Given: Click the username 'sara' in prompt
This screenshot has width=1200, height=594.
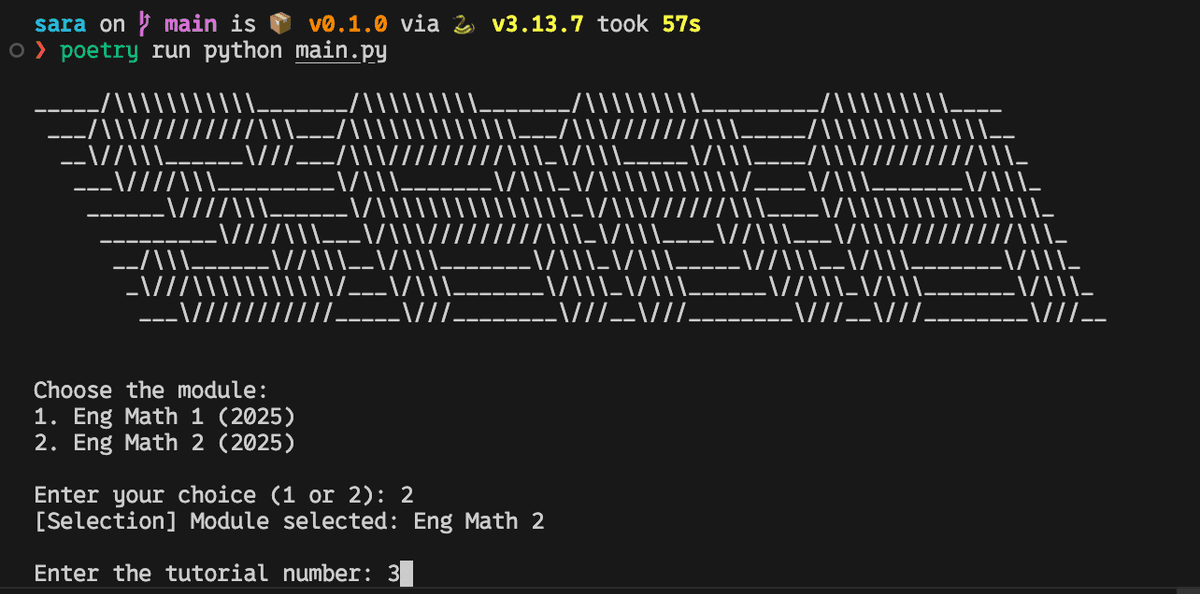Looking at the screenshot, I should tap(60, 23).
